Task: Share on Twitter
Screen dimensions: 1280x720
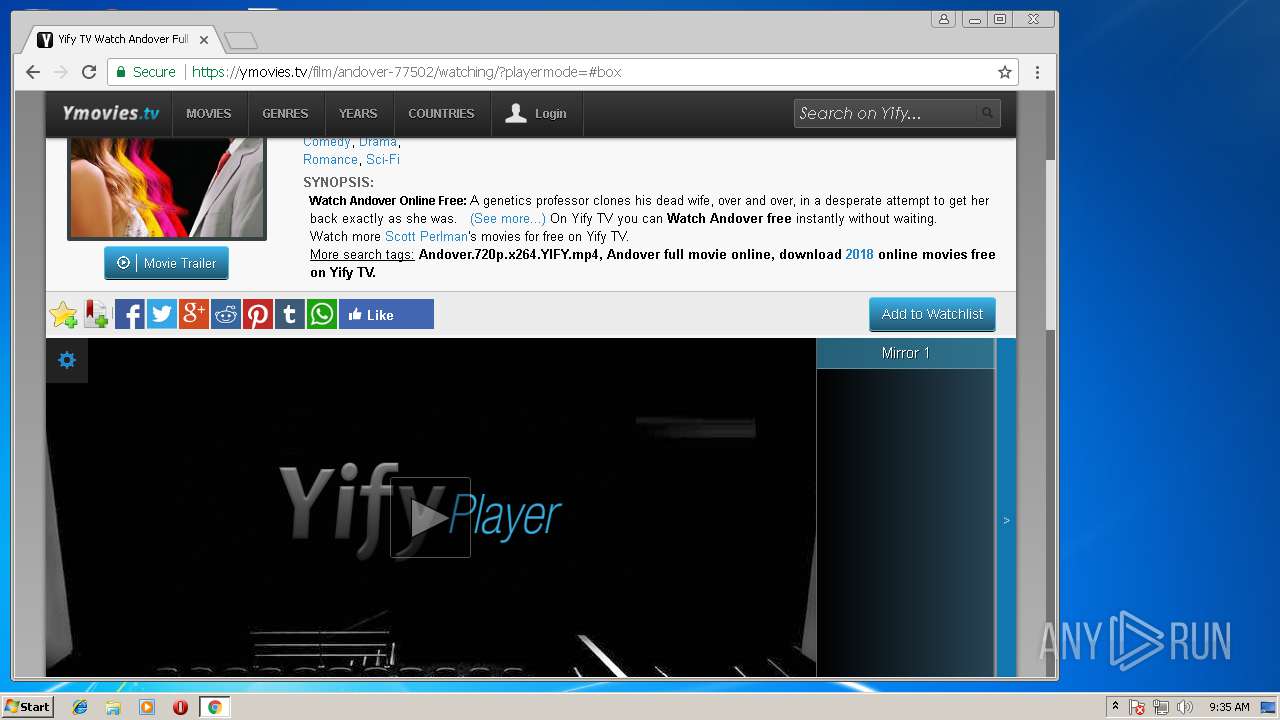Action: (162, 314)
